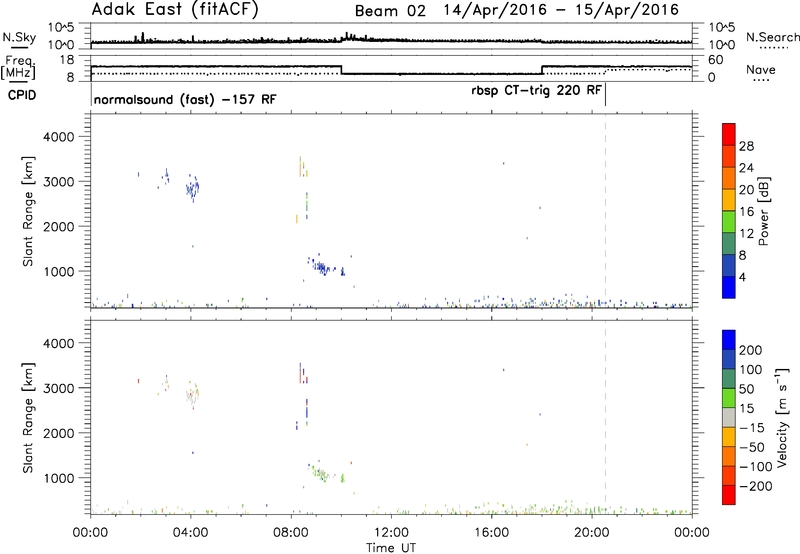Click the '20:00' time tick label

click(592, 533)
